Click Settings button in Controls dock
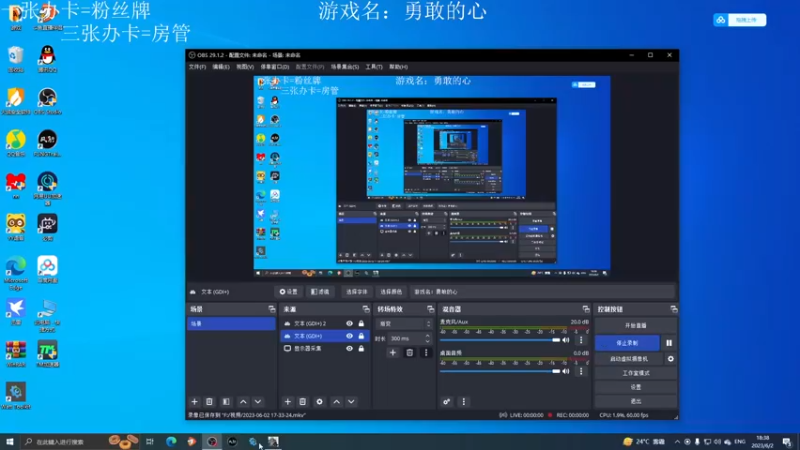Image resolution: width=800 pixels, height=450 pixels. (x=636, y=387)
